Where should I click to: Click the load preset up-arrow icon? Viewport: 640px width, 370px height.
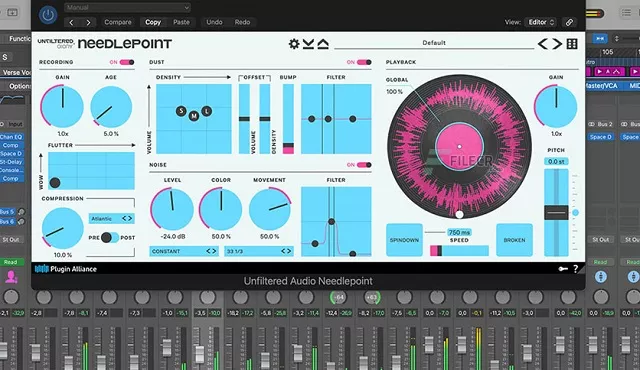[x=323, y=44]
